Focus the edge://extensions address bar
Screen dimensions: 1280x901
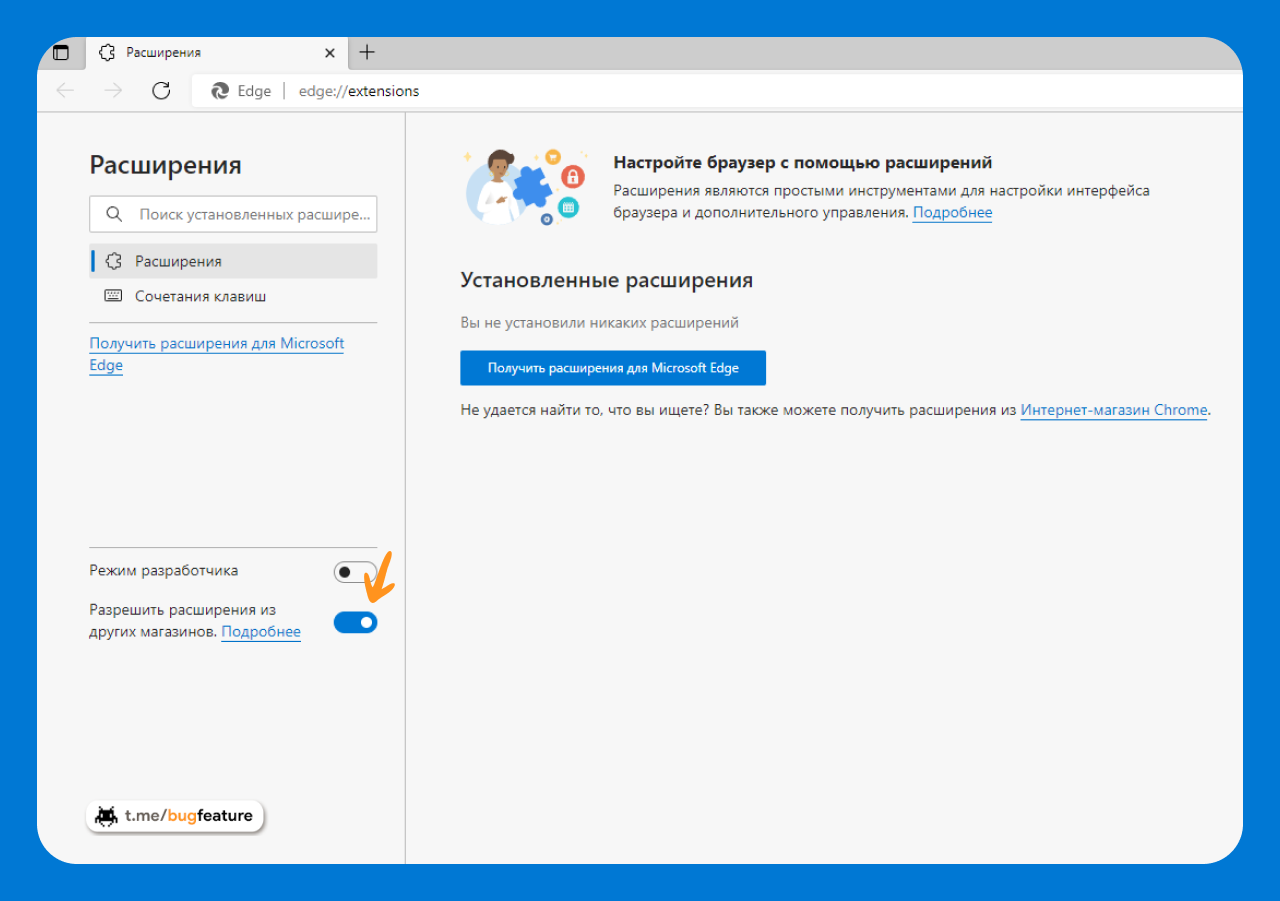pyautogui.click(x=716, y=91)
